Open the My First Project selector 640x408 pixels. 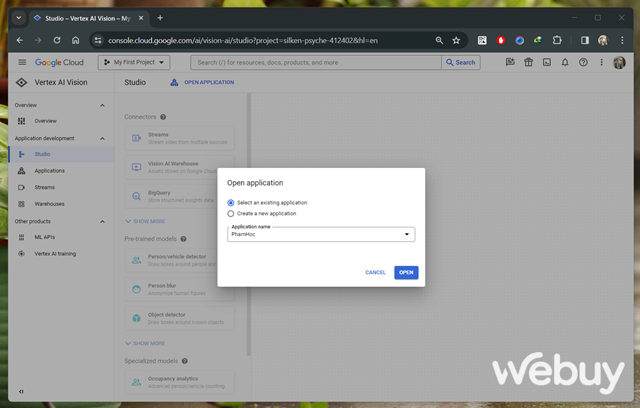pyautogui.click(x=134, y=62)
